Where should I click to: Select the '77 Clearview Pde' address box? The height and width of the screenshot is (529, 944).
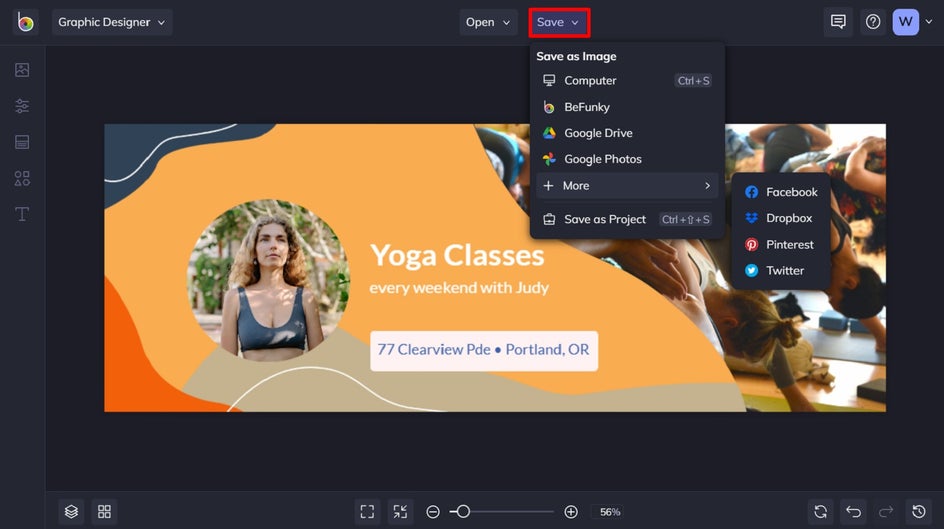[484, 351]
